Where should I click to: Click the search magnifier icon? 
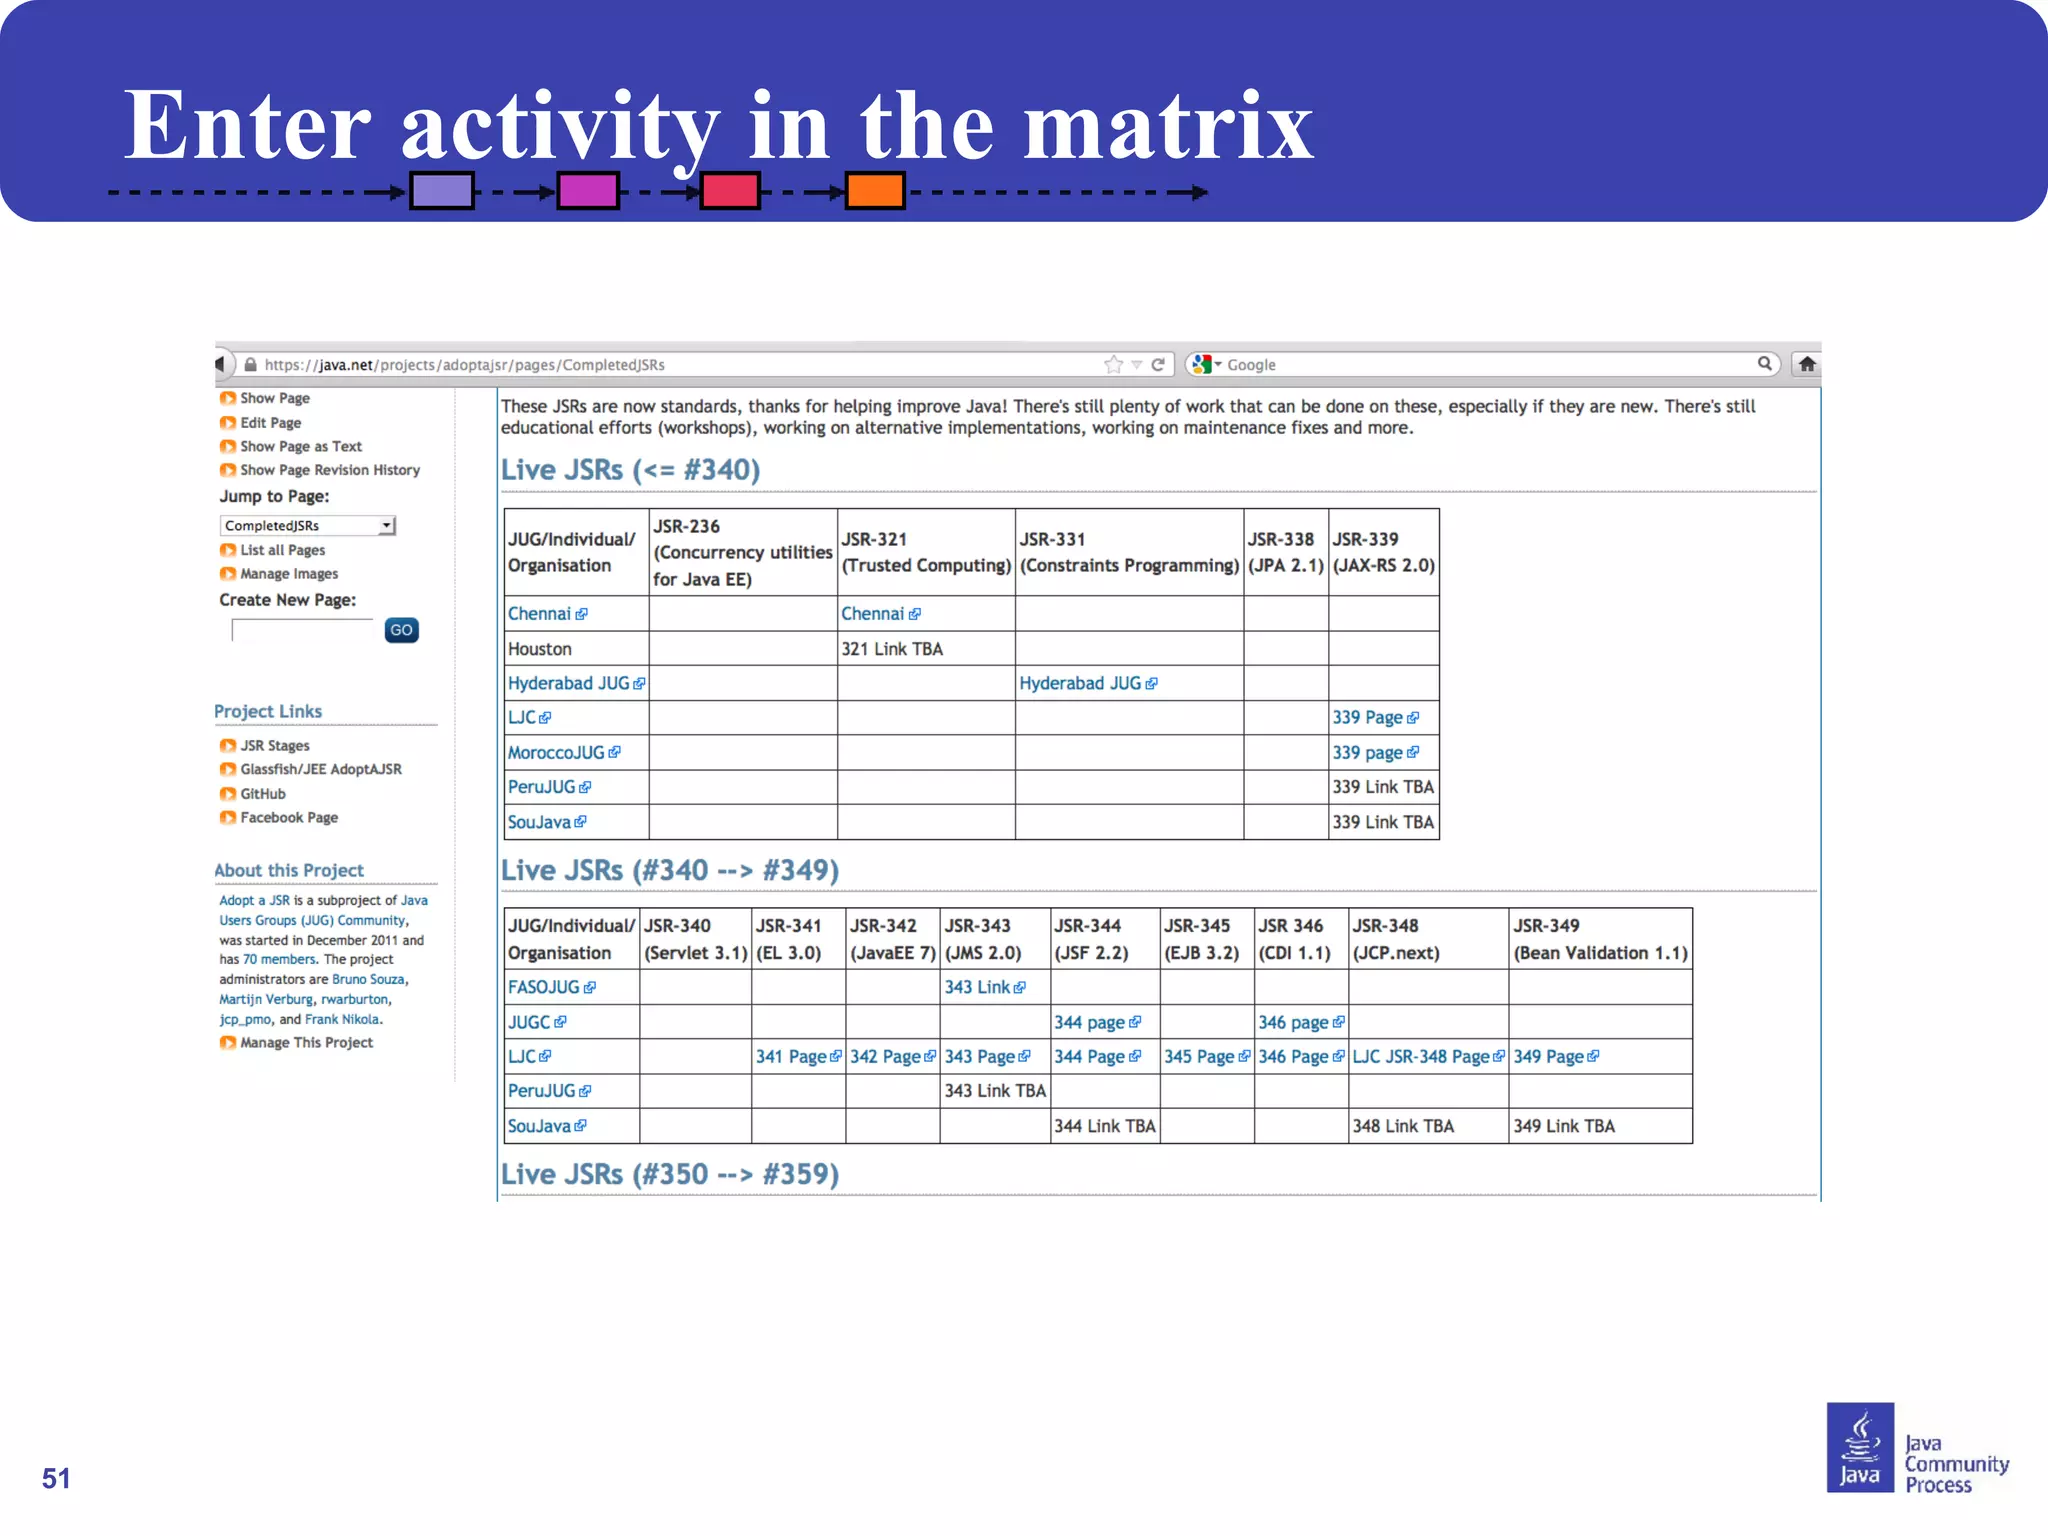(x=1765, y=364)
